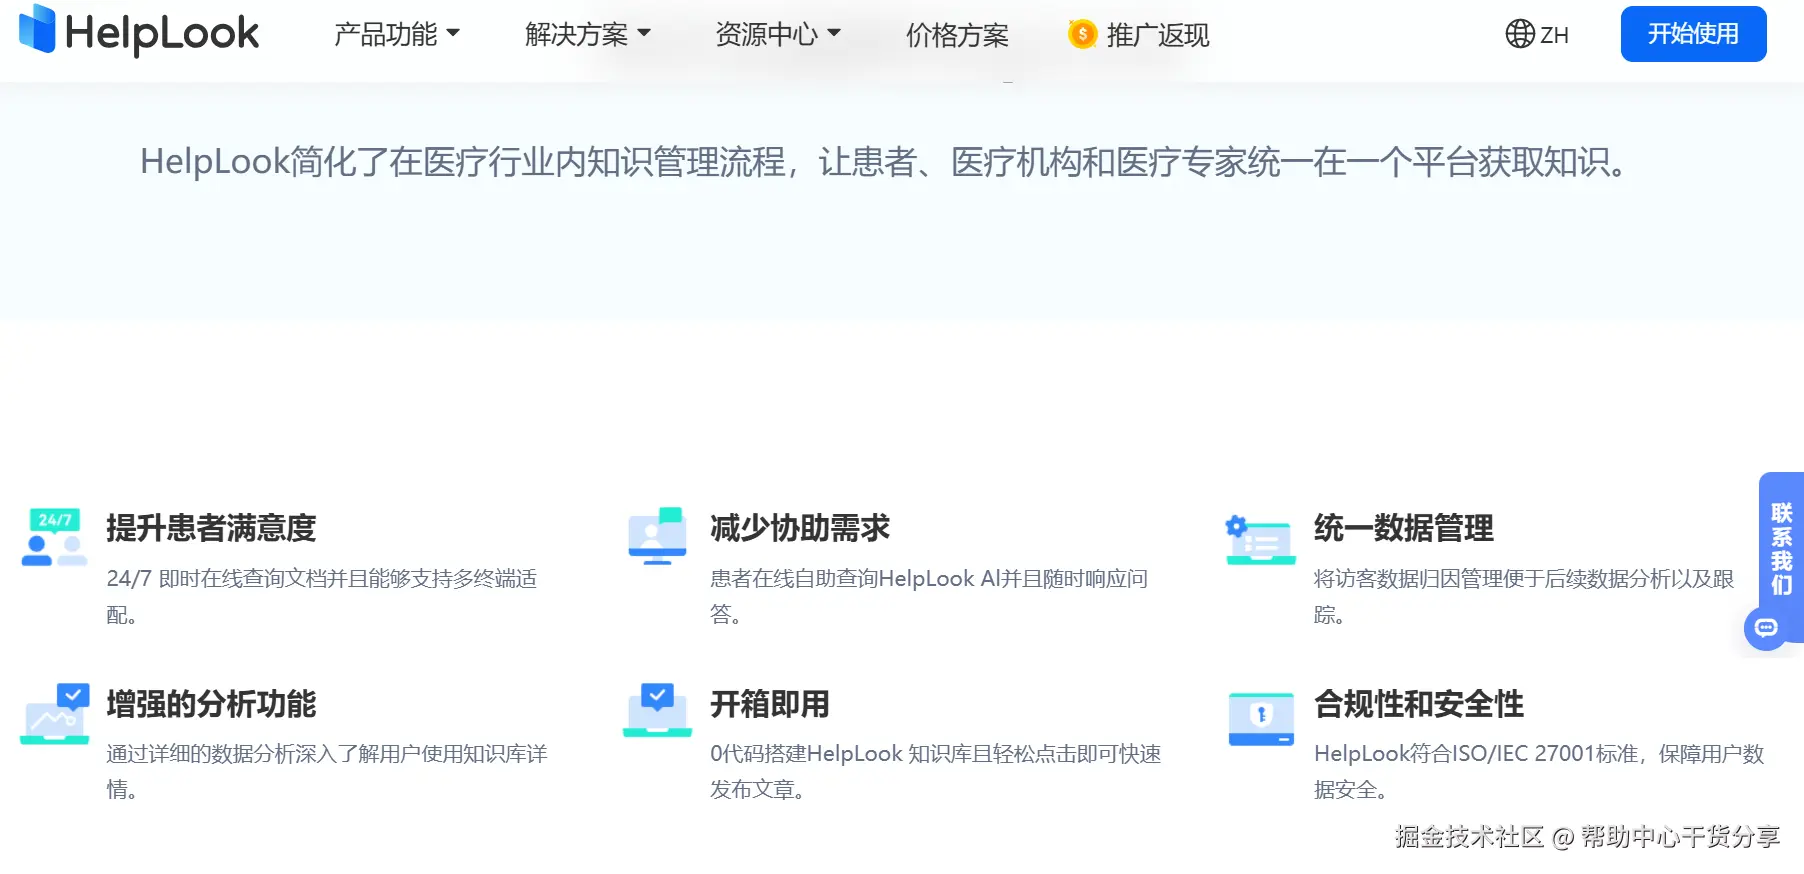Click the laptop checkmark icon for 开箱即用

coord(657,711)
